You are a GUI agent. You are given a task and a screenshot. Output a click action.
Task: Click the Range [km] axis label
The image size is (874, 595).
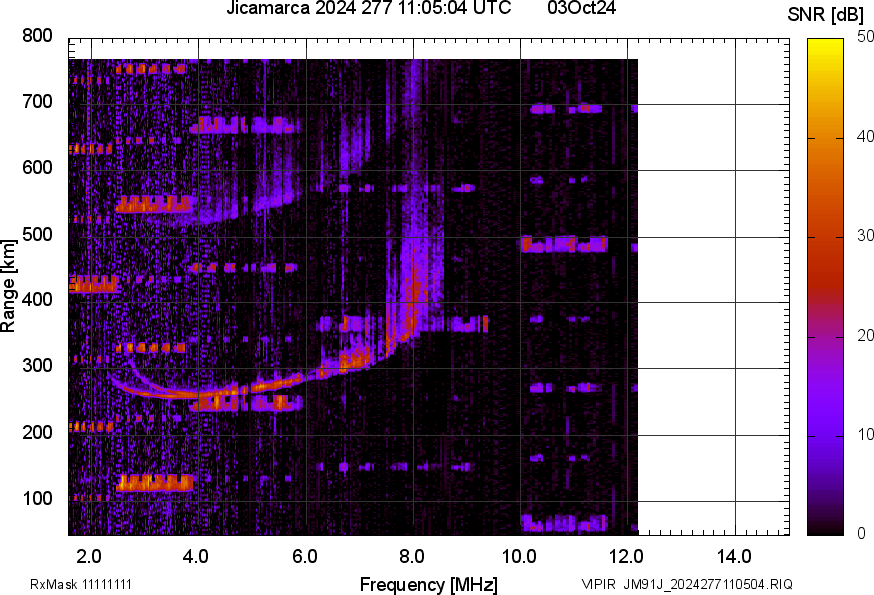point(9,285)
